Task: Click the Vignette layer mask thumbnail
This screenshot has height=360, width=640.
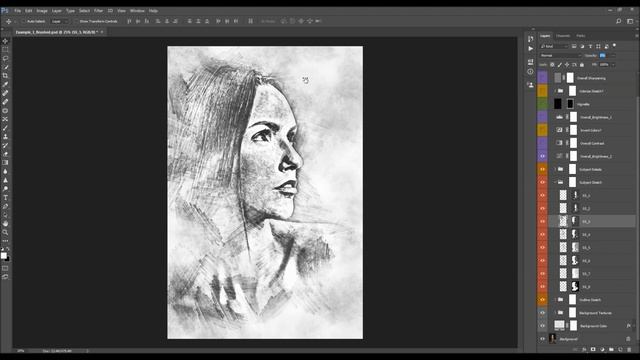Action: coord(570,104)
